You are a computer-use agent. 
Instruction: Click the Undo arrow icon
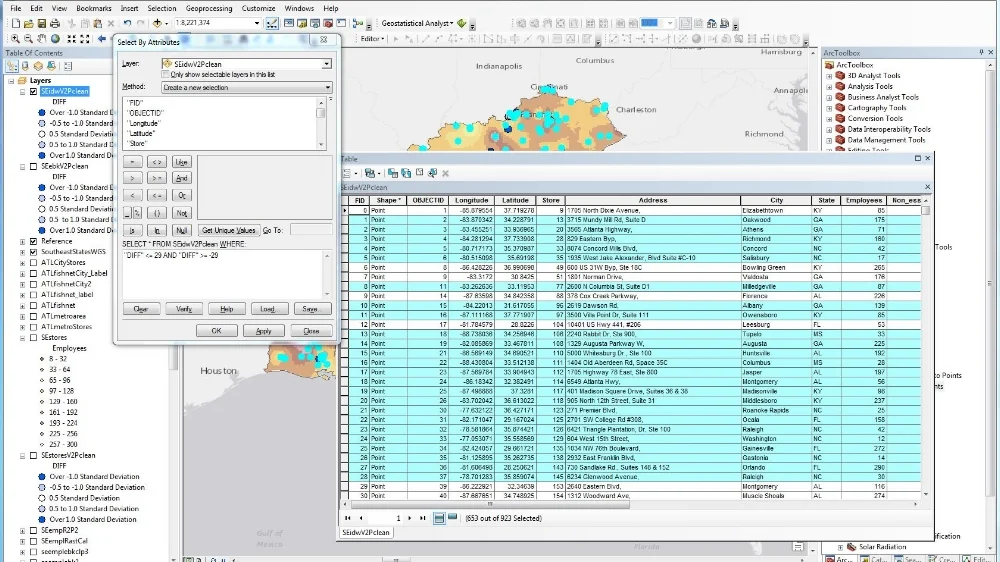click(x=127, y=24)
